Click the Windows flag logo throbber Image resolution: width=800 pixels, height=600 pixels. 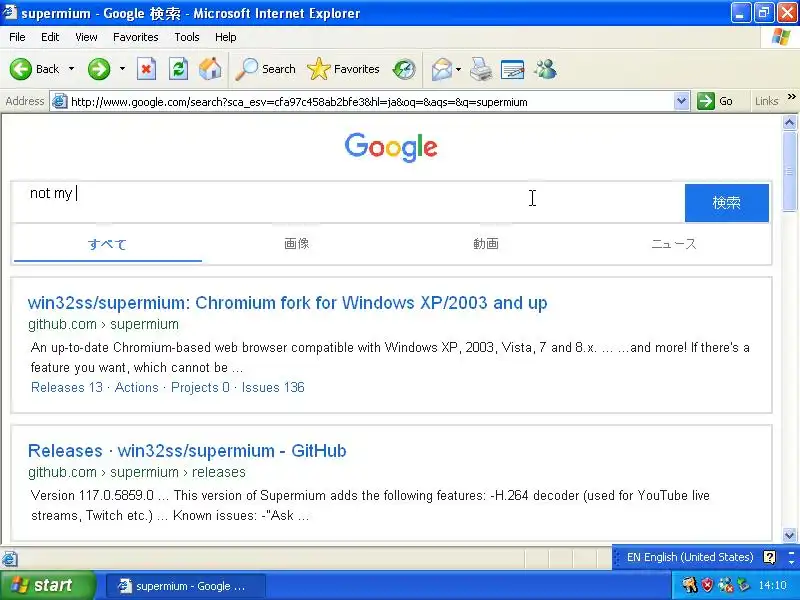coord(781,37)
